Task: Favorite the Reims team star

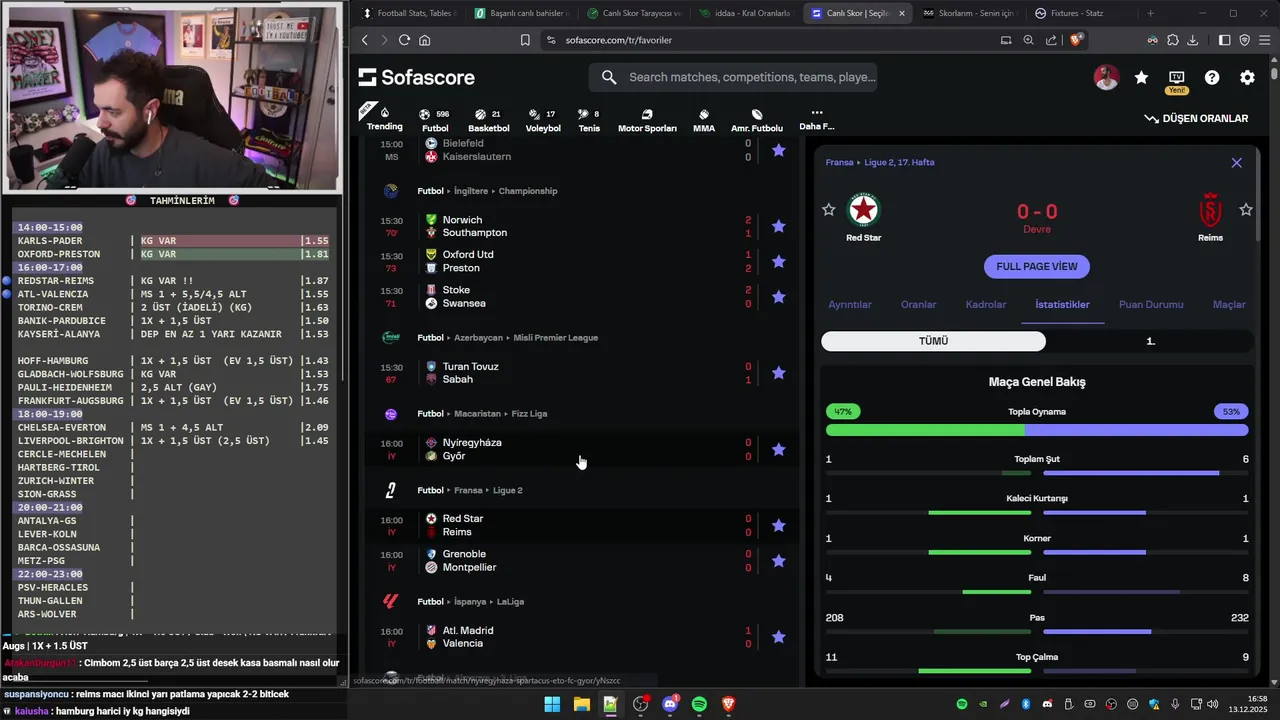Action: [1246, 209]
